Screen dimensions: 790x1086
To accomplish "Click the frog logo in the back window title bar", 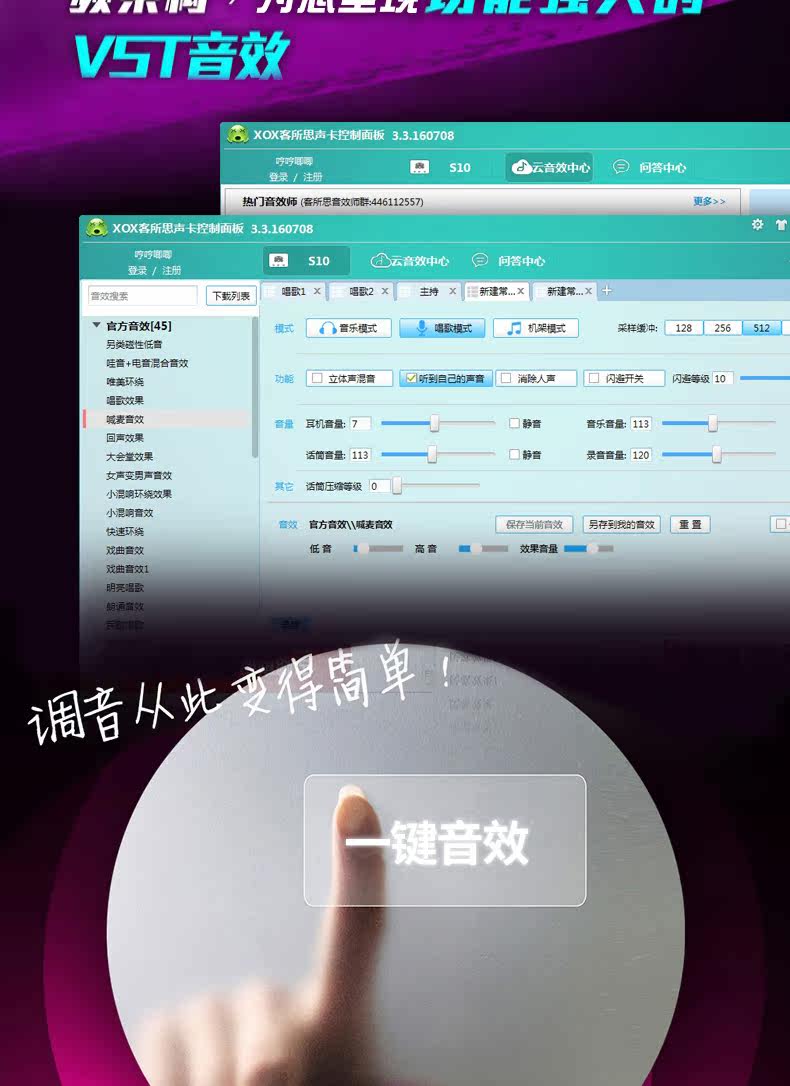I will tap(237, 134).
